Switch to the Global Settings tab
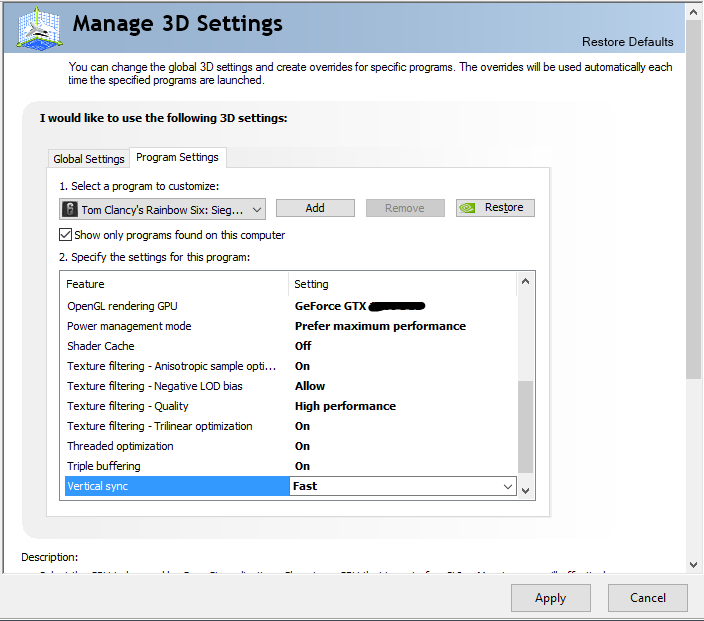704x621 pixels. pos(89,159)
